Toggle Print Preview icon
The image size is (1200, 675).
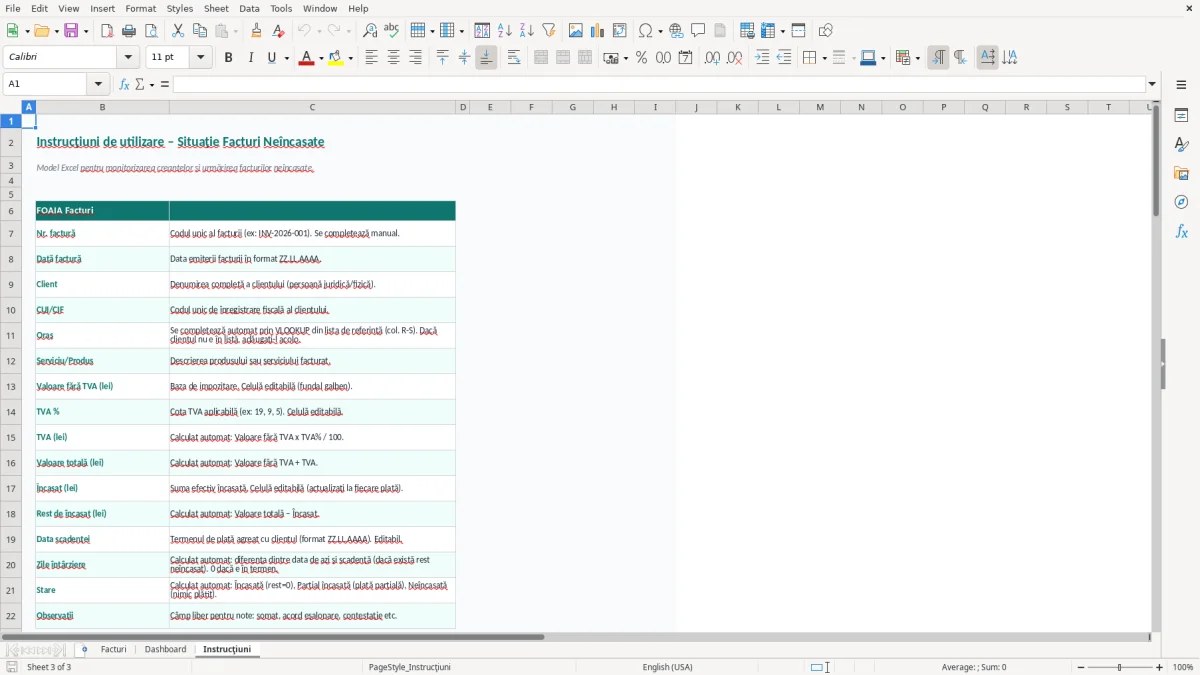[151, 31]
